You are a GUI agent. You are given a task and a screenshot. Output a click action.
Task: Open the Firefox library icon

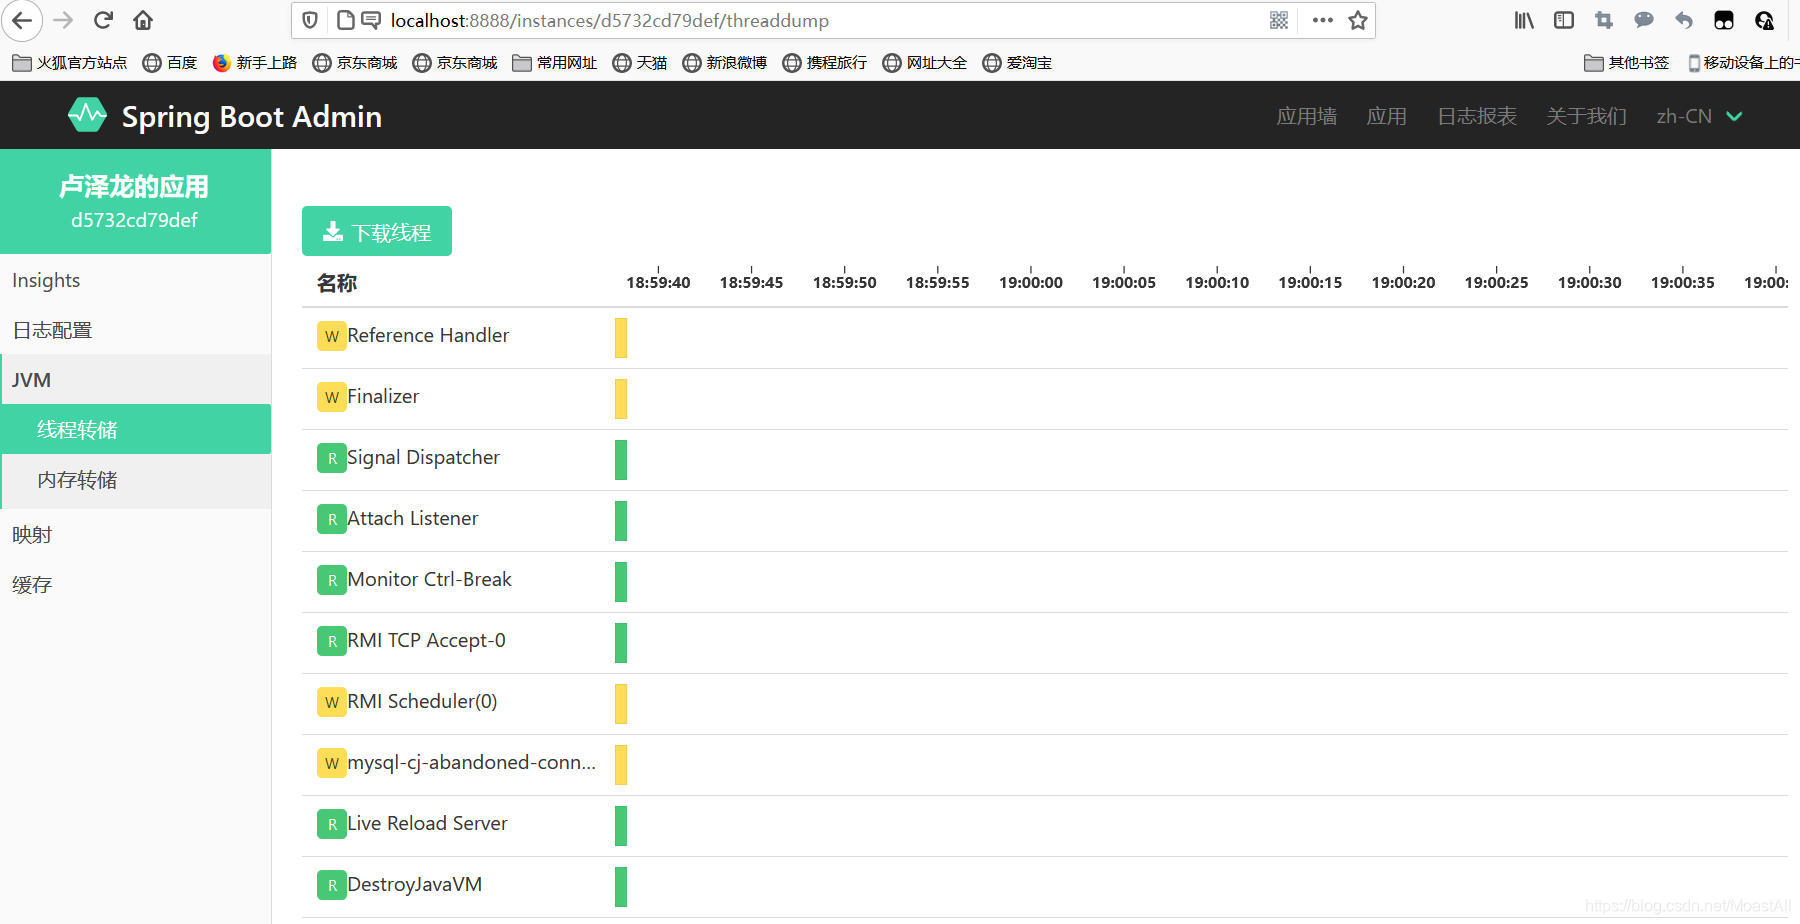[1524, 20]
